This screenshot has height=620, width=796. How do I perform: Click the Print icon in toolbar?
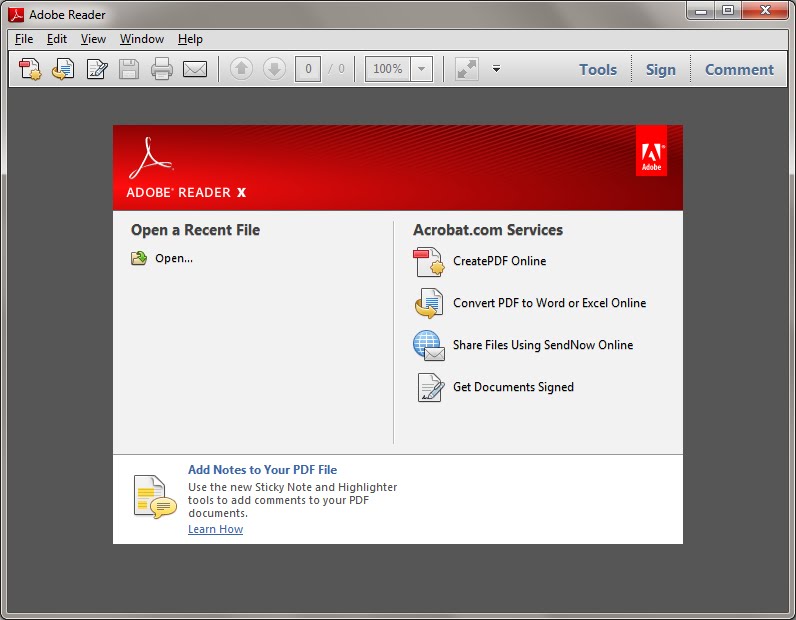click(x=162, y=69)
